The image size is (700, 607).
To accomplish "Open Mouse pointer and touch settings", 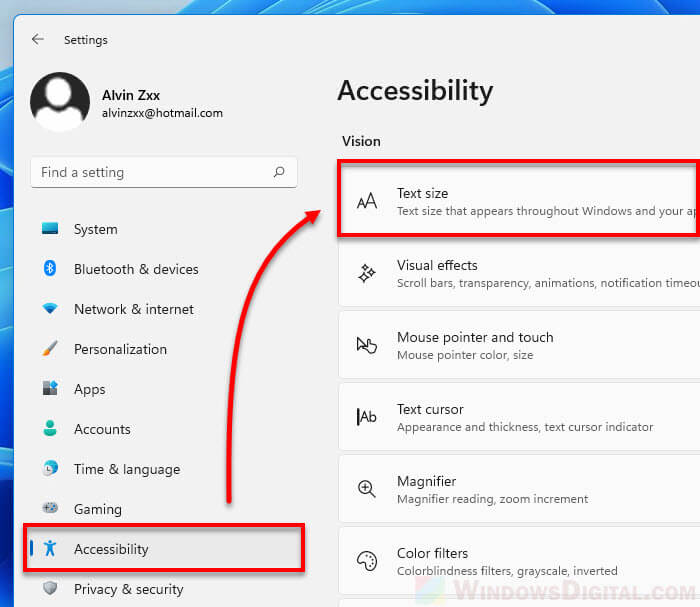I will [519, 345].
